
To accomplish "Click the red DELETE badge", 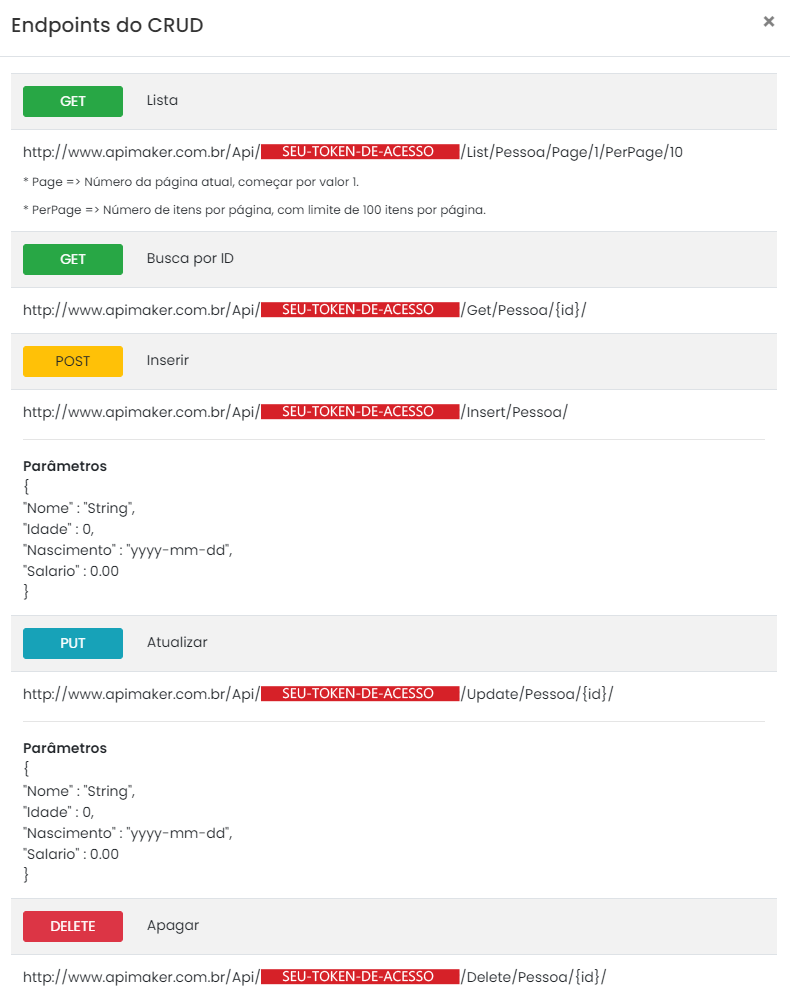I will coord(73,926).
